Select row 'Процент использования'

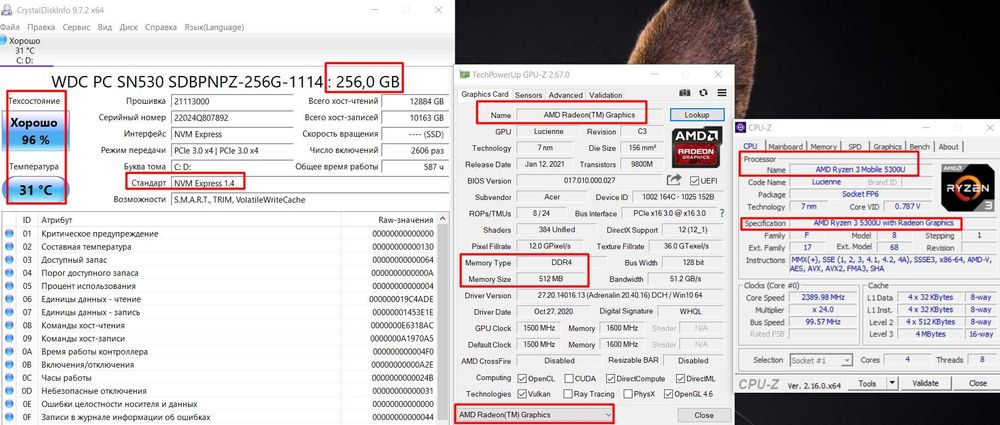tap(219, 286)
